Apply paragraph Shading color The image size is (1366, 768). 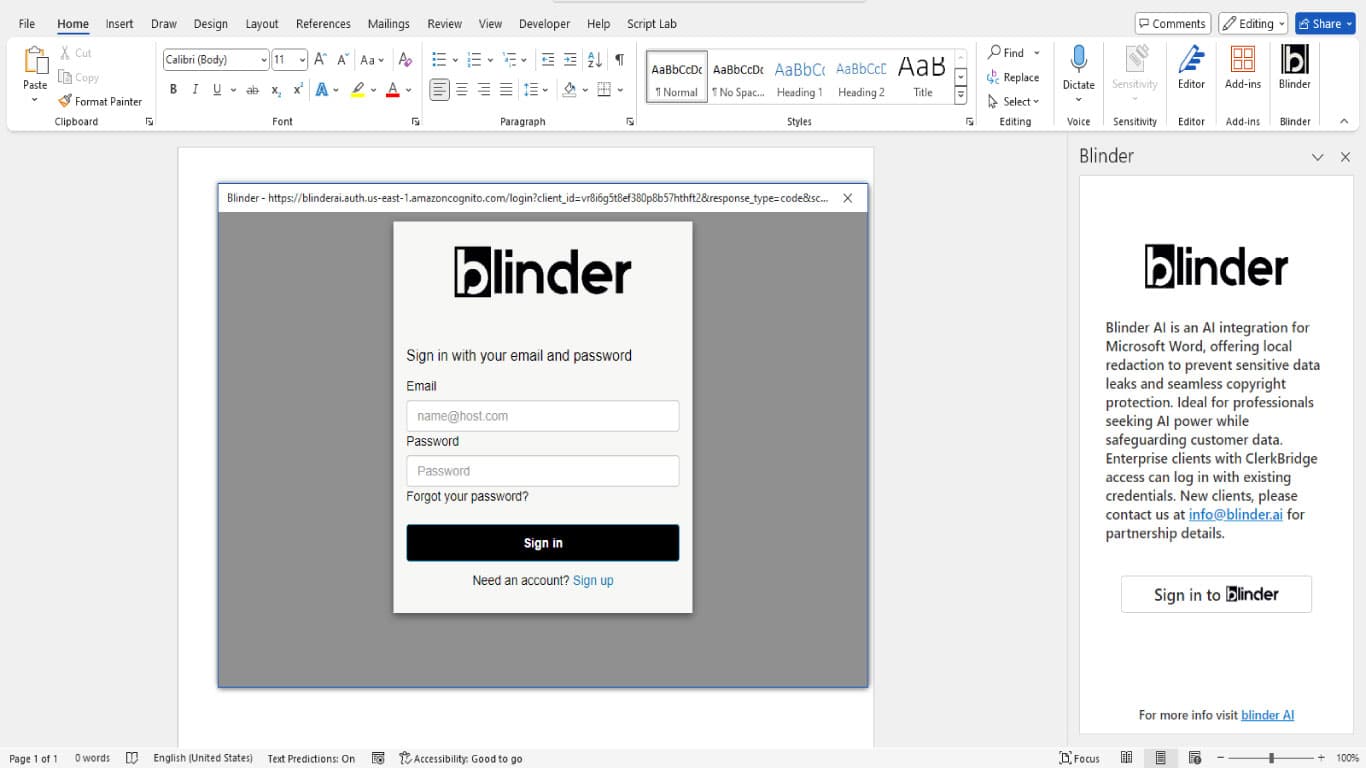click(x=569, y=90)
